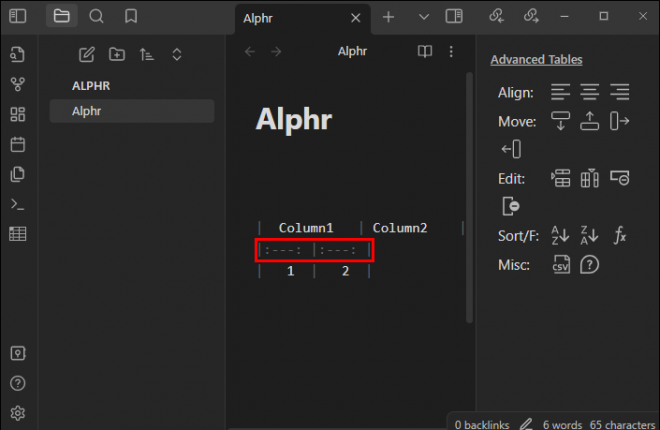Viewport: 660px width, 430px height.
Task: Open Advanced Tables help icon
Action: 590,265
